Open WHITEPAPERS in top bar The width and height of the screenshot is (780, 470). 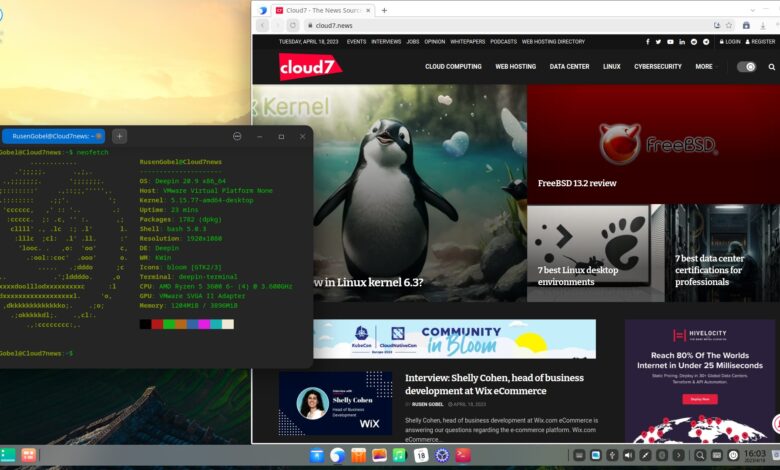467,42
